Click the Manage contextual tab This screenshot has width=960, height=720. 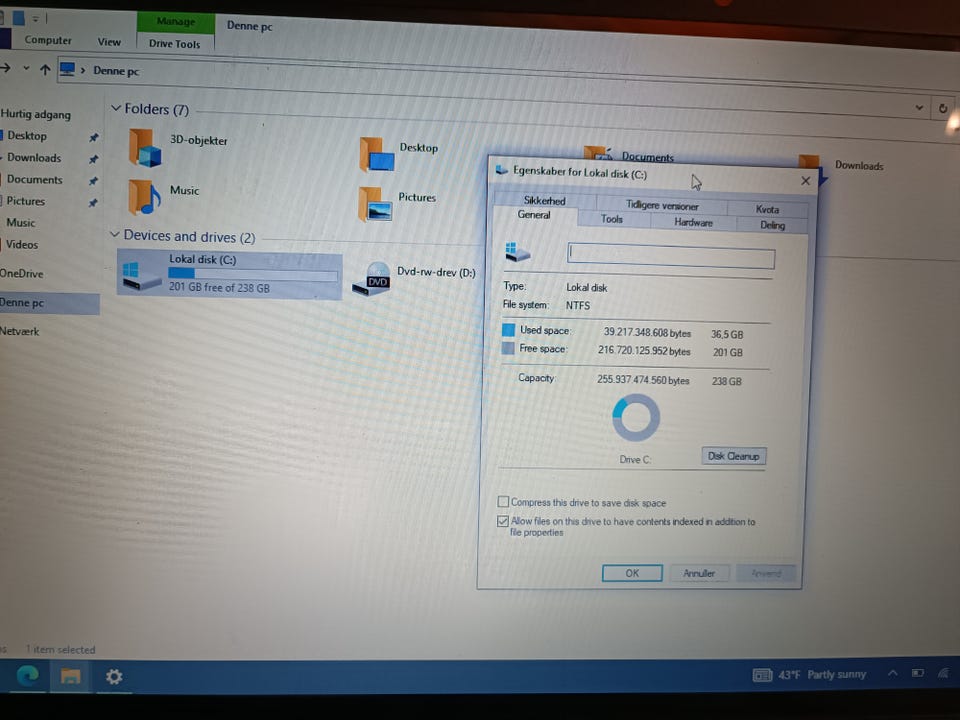[x=176, y=22]
